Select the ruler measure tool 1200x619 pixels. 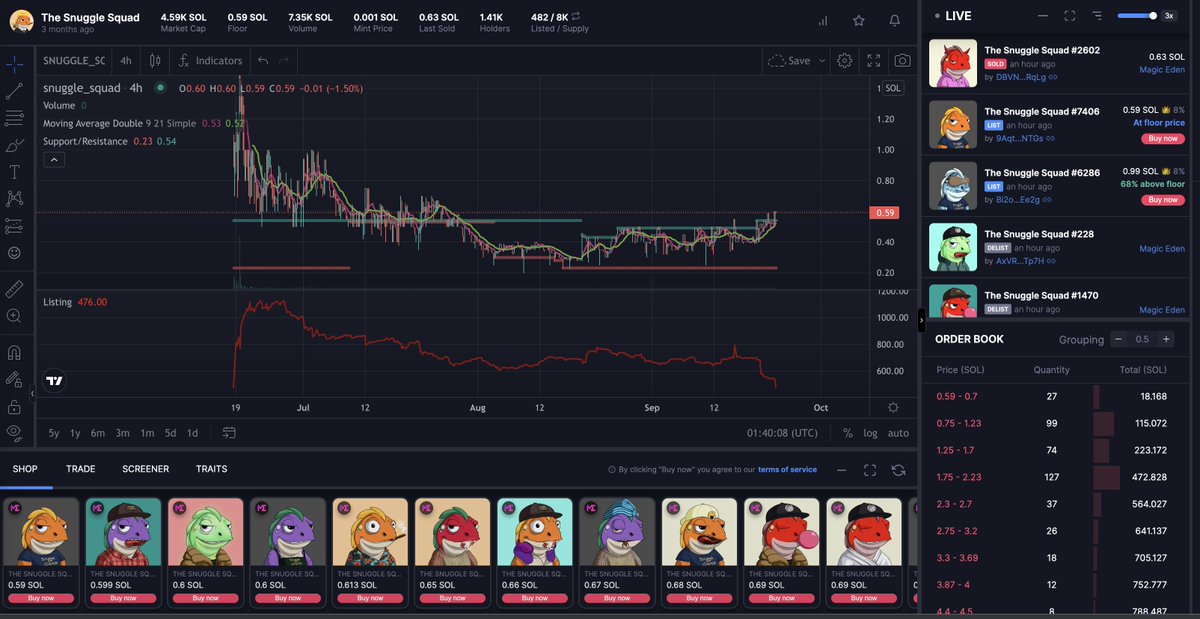pos(14,289)
